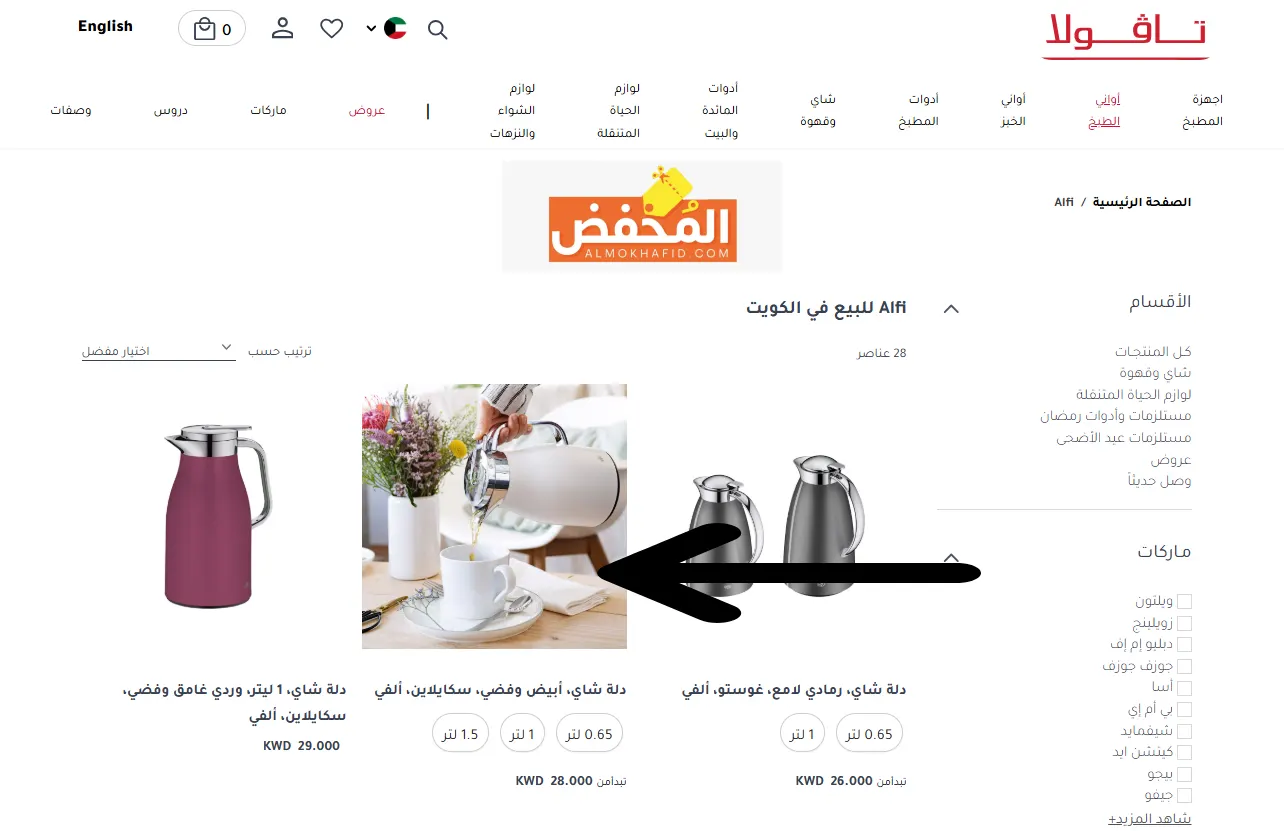This screenshot has width=1284, height=831.
Task: Open the user account icon
Action: coord(283,28)
